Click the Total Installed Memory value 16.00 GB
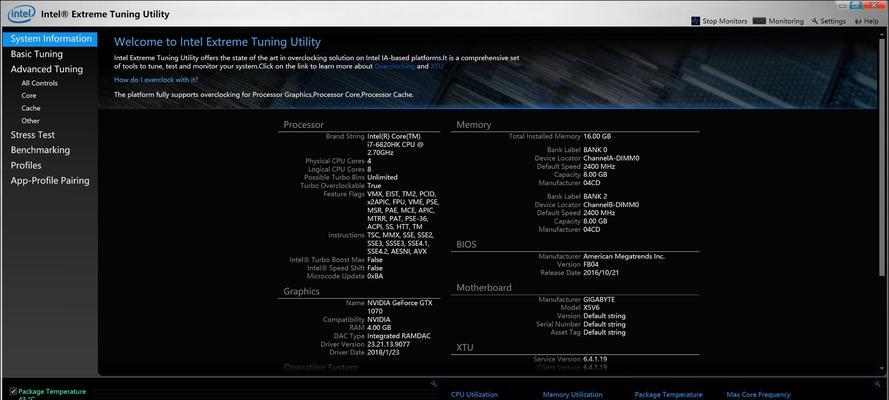The width and height of the screenshot is (889, 400). pyautogui.click(x=597, y=137)
